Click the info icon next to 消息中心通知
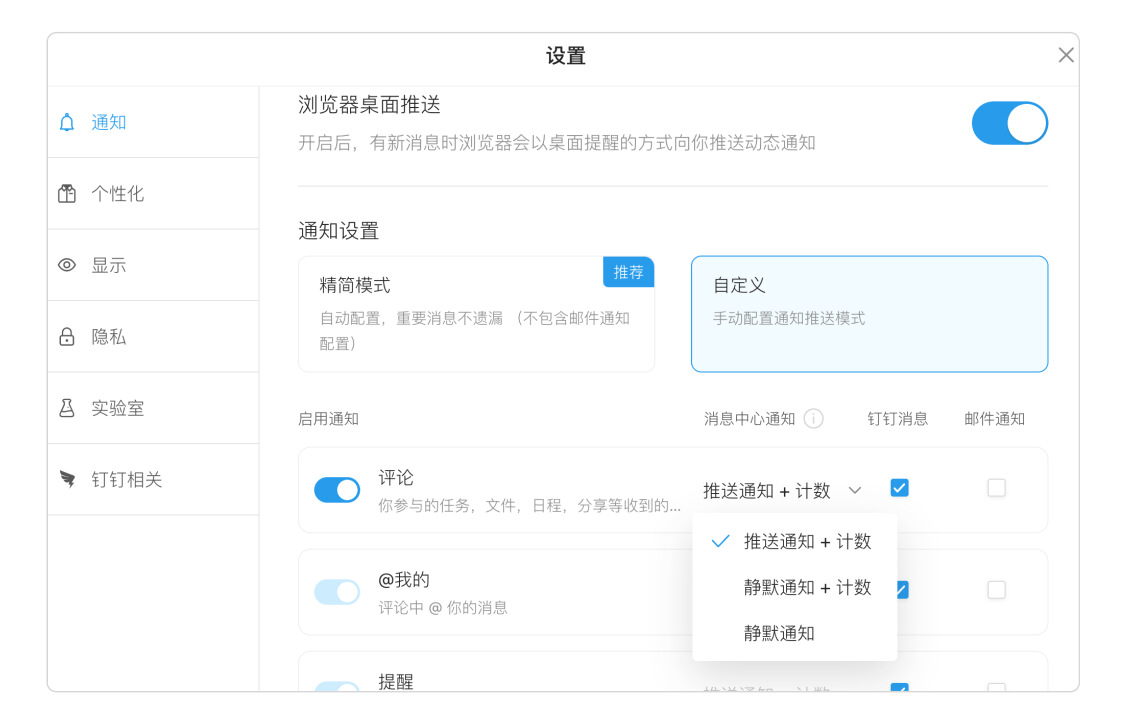The height and width of the screenshot is (726, 1125). point(814,419)
